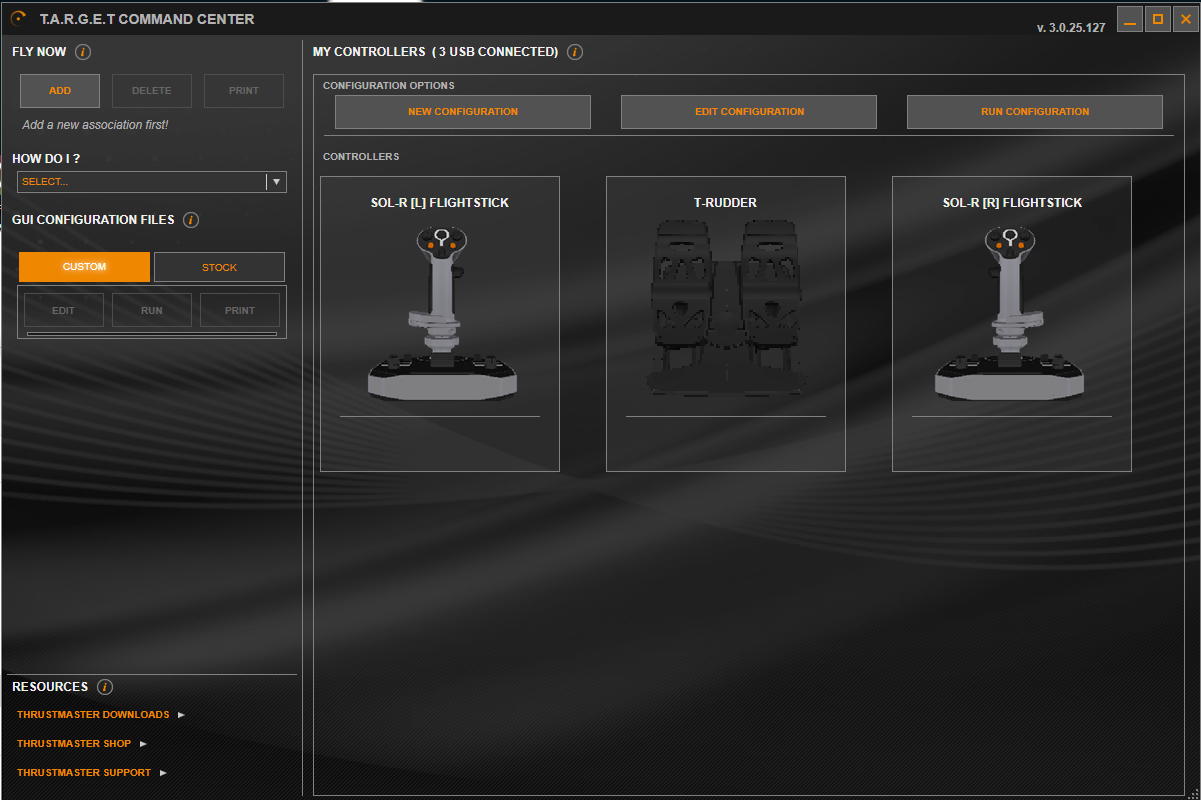The width and height of the screenshot is (1201, 800).
Task: Click the Select... combo box field
Action: (141, 182)
